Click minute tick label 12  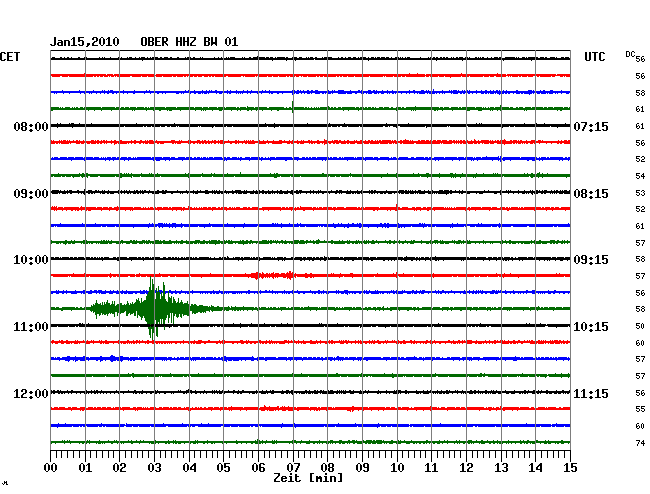pyautogui.click(x=466, y=468)
